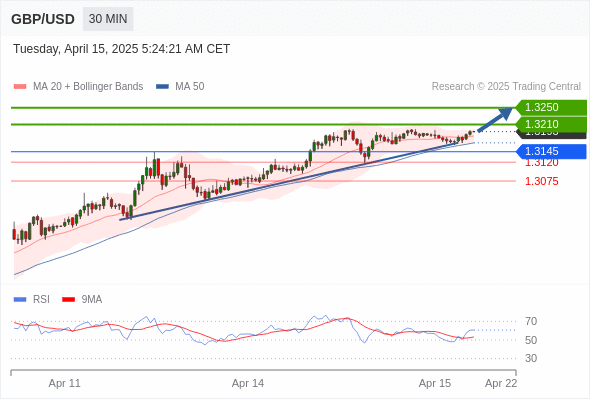Click the blue MA 50 legend swatch

(162, 87)
